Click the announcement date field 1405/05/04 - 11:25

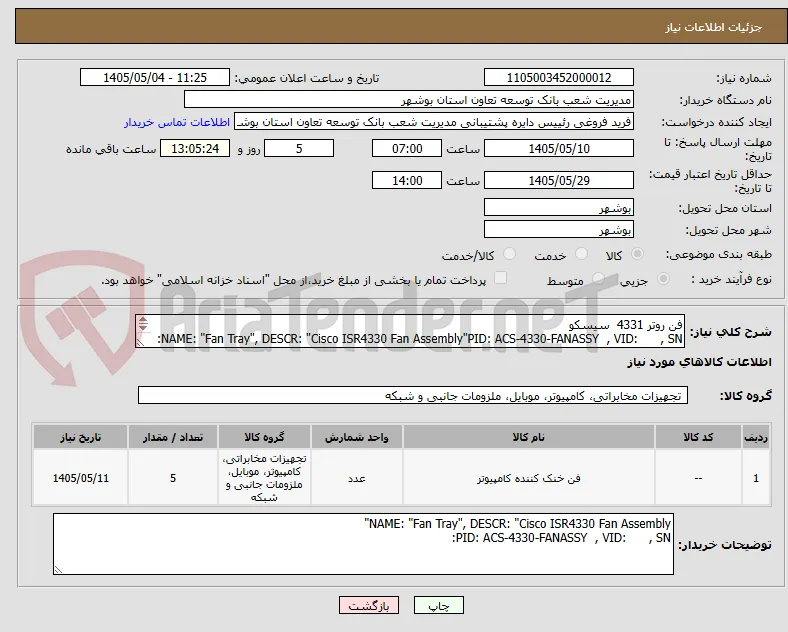(155, 77)
